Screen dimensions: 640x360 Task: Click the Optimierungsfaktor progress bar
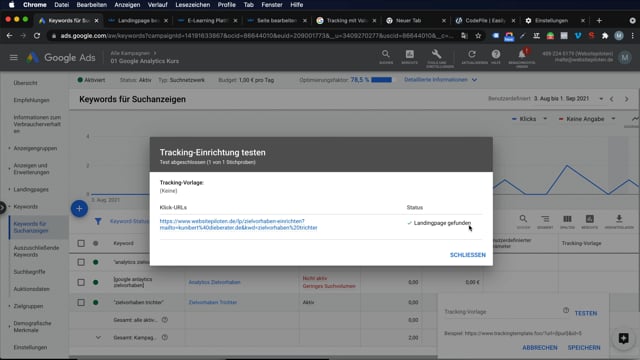[x=381, y=80]
